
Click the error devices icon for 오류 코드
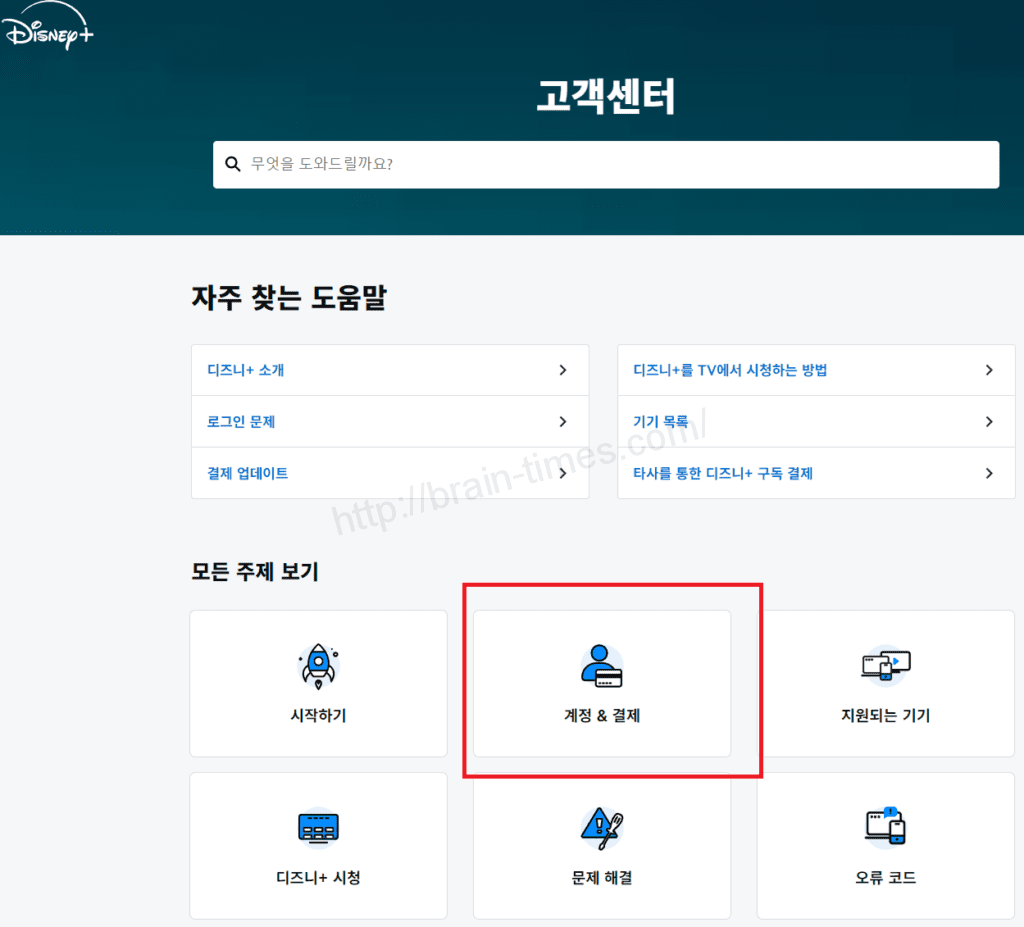tap(886, 826)
